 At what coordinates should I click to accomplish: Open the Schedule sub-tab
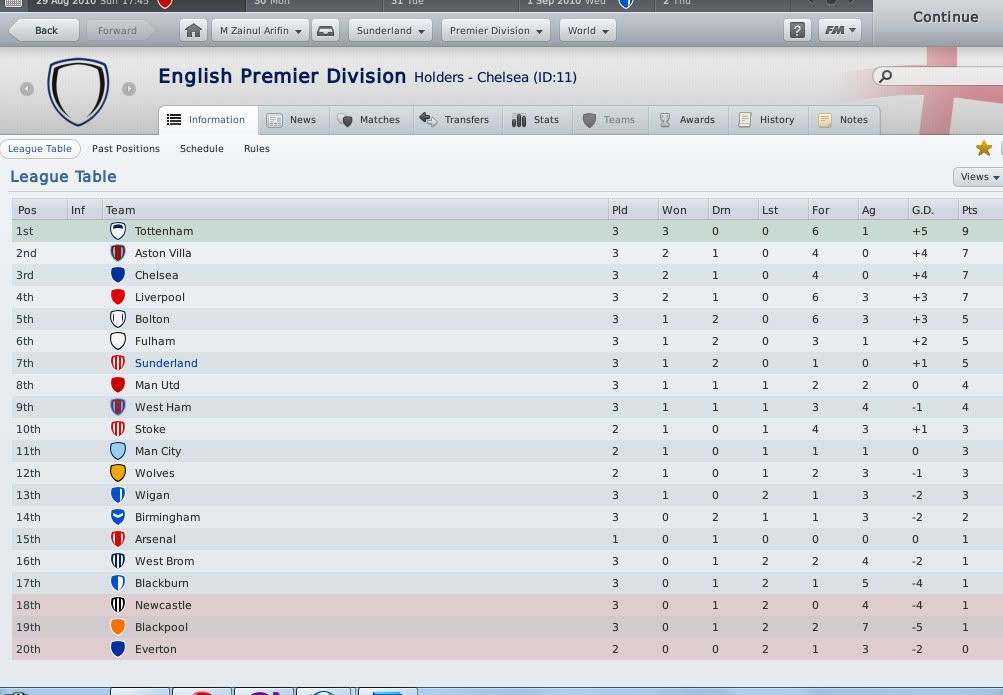[x=202, y=149]
